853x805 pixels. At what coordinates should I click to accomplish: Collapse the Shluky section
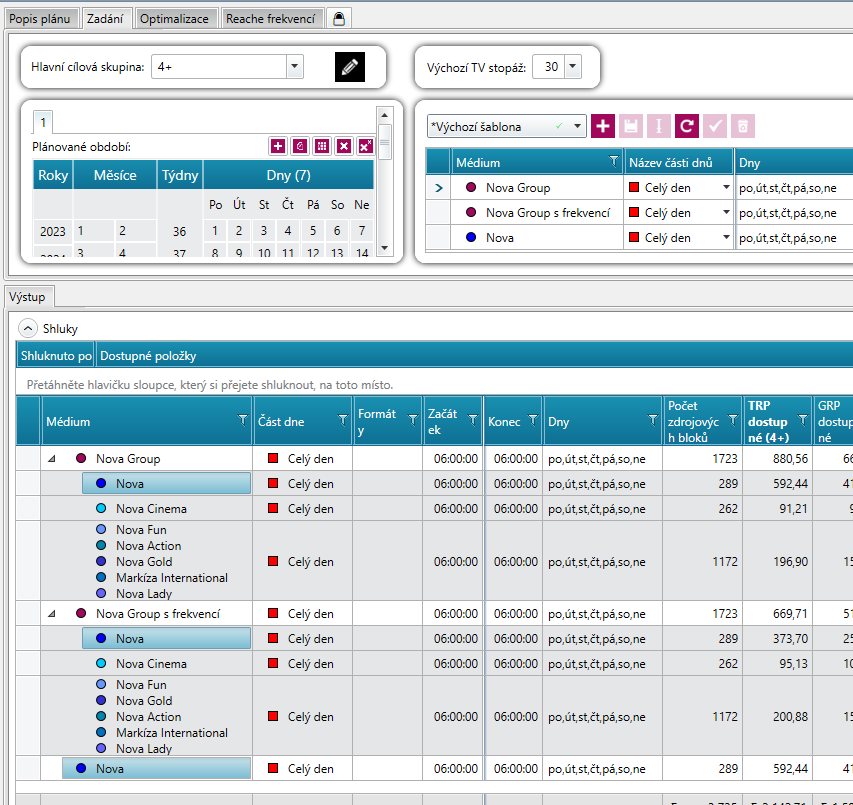click(27, 328)
